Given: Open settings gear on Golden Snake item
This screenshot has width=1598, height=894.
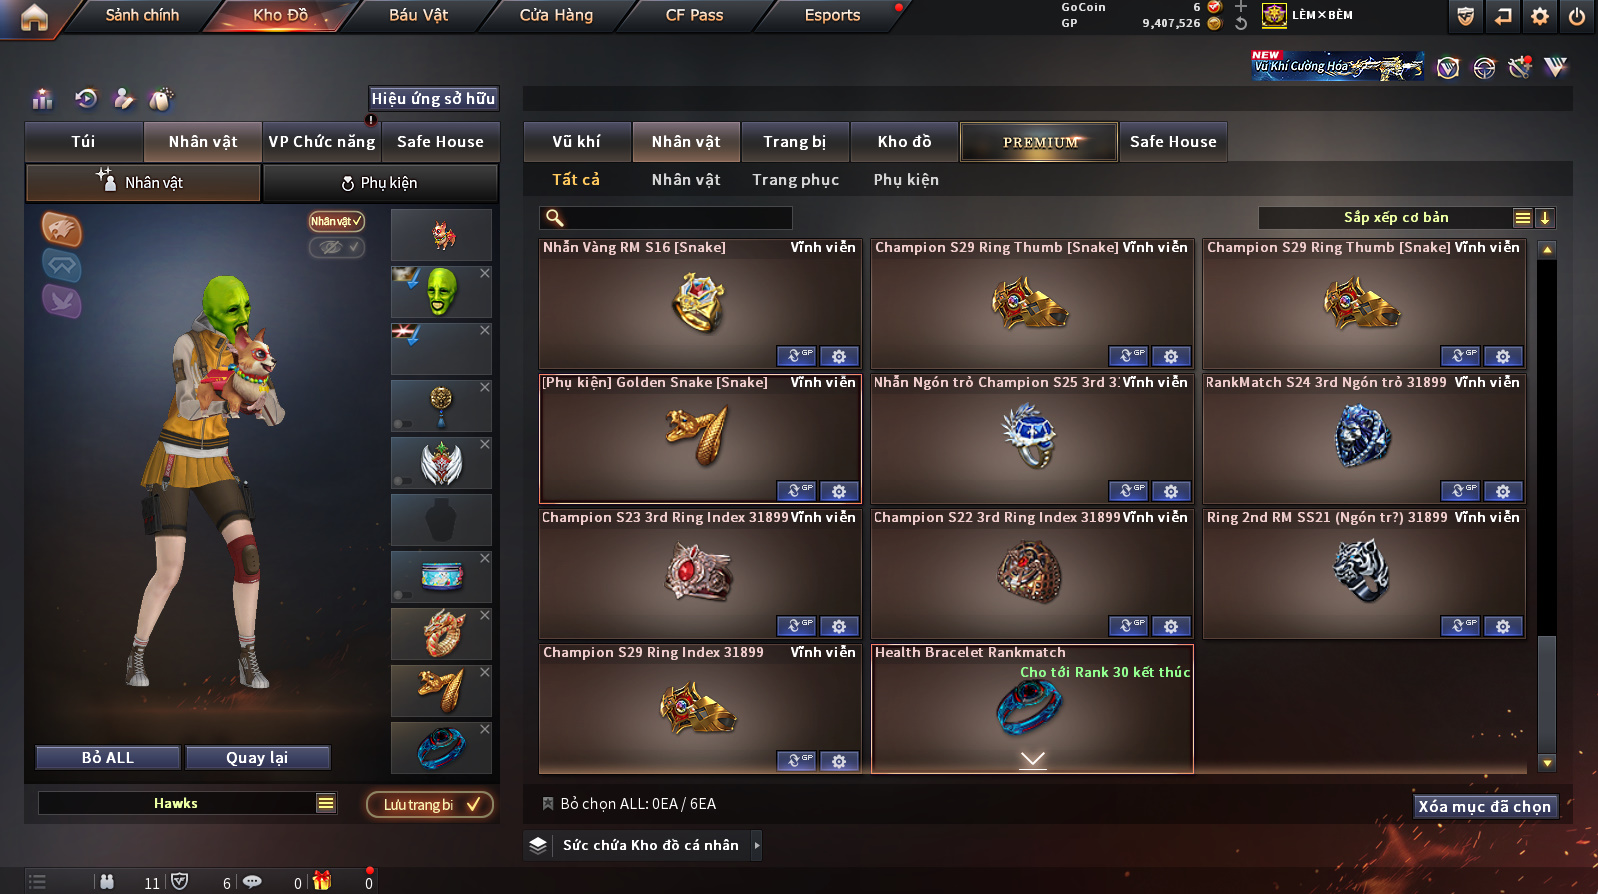Looking at the screenshot, I should coord(839,491).
